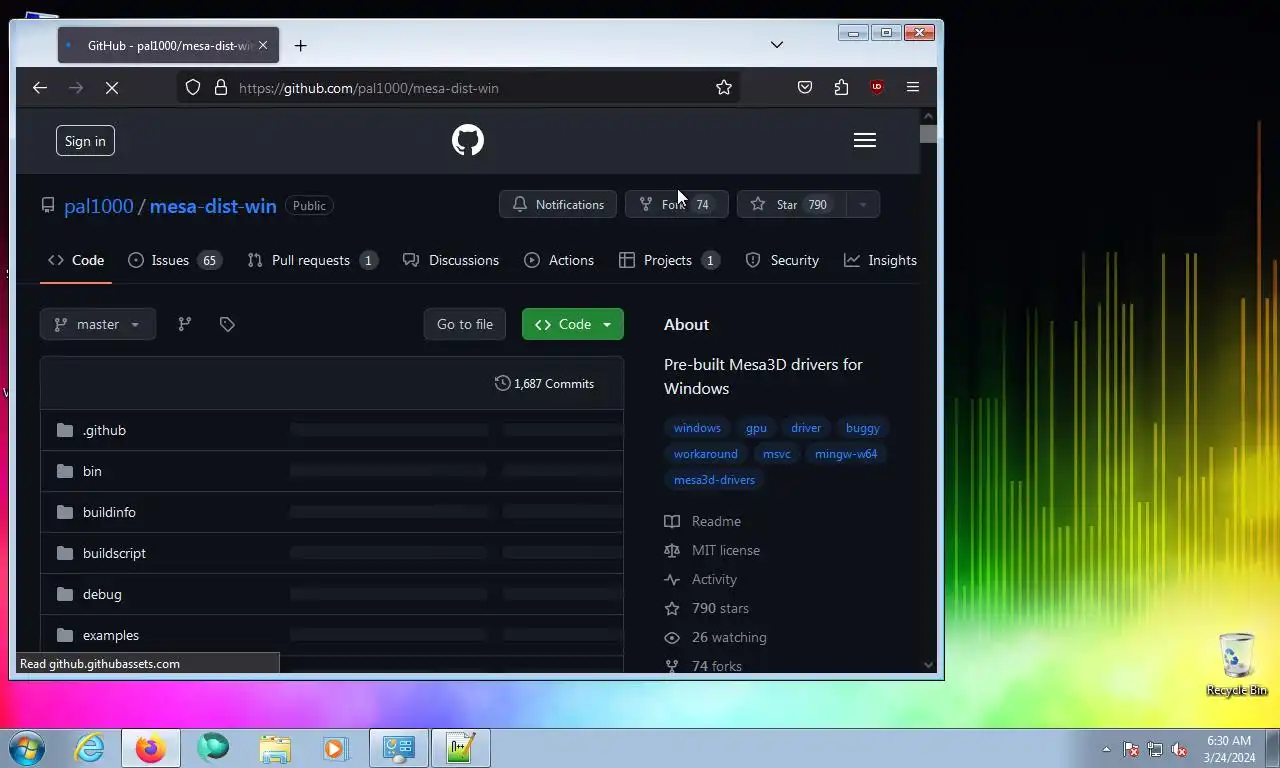Screen dimensions: 1280x768
Task: Open the debug folder
Action: pyautogui.click(x=102, y=594)
